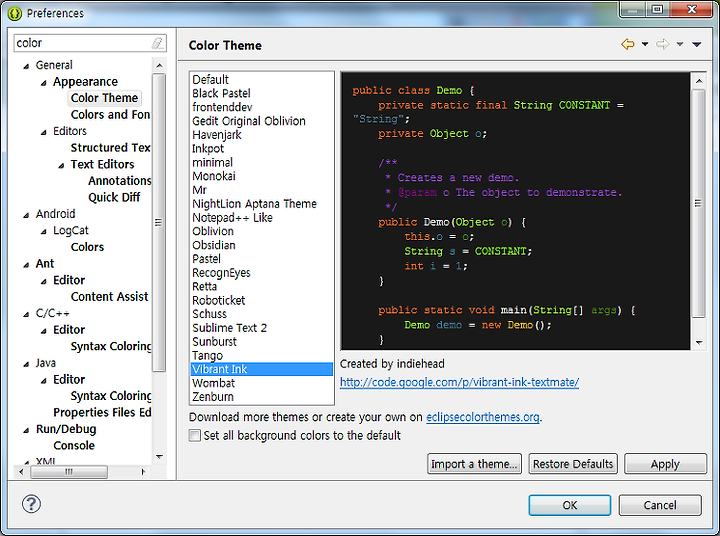
Task: Select the Default theme
Action: point(262,79)
